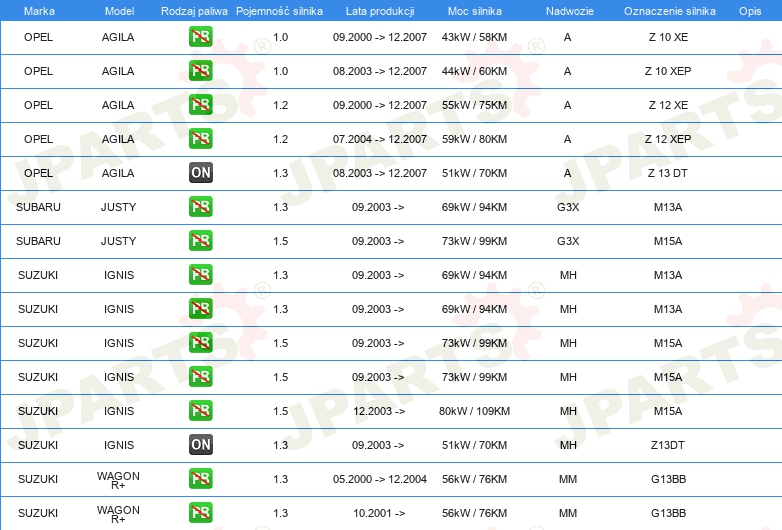782x530 pixels.
Task: Click diesel ON icon in Opel Agila row
Action: pyautogui.click(x=200, y=173)
